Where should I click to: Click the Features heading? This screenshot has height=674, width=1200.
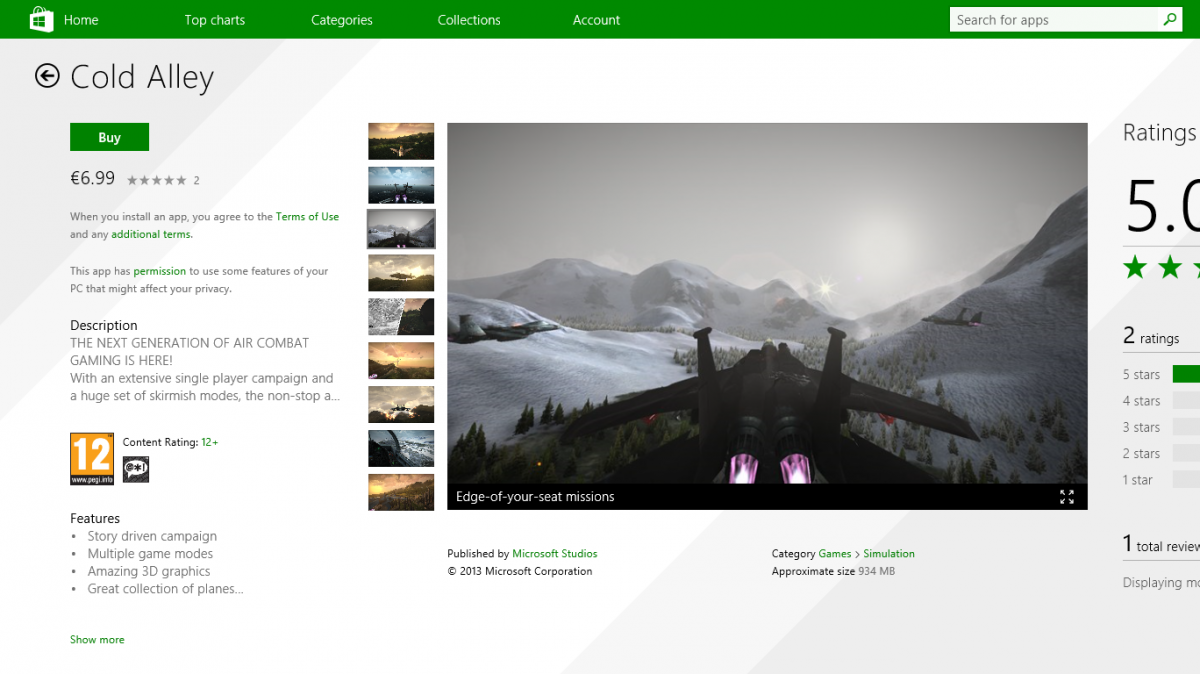(95, 518)
